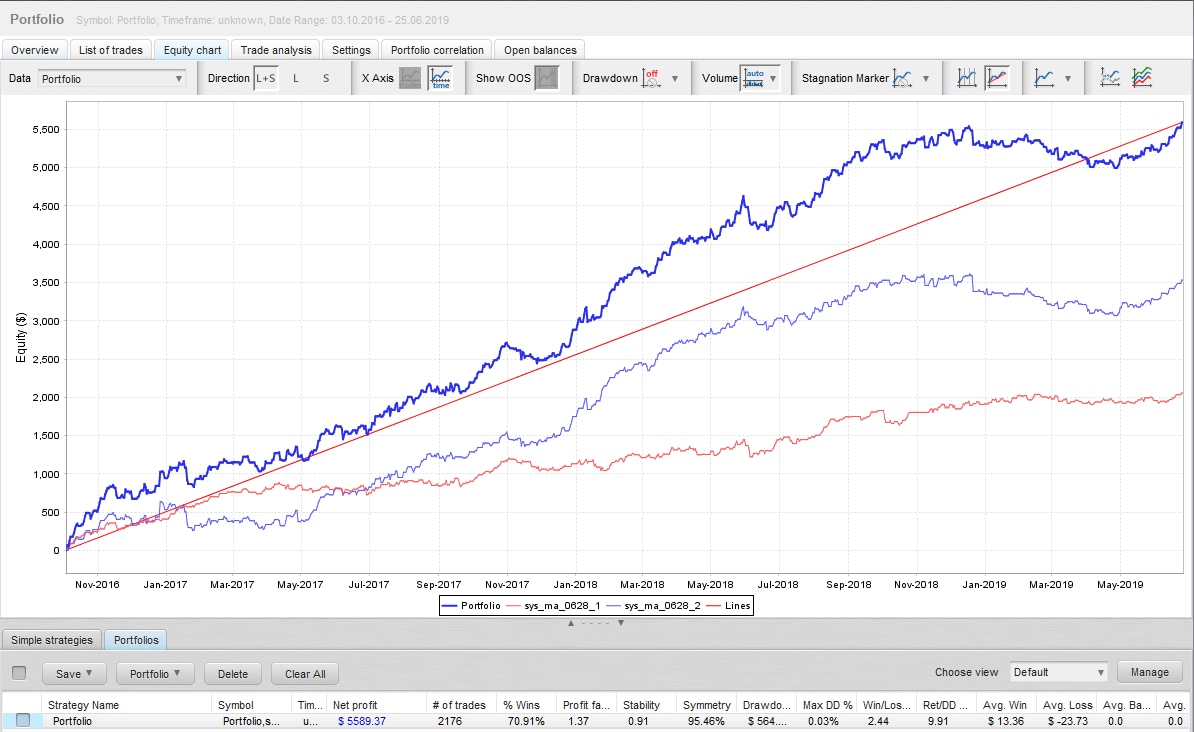Switch to the Overview tab

pyautogui.click(x=34, y=50)
